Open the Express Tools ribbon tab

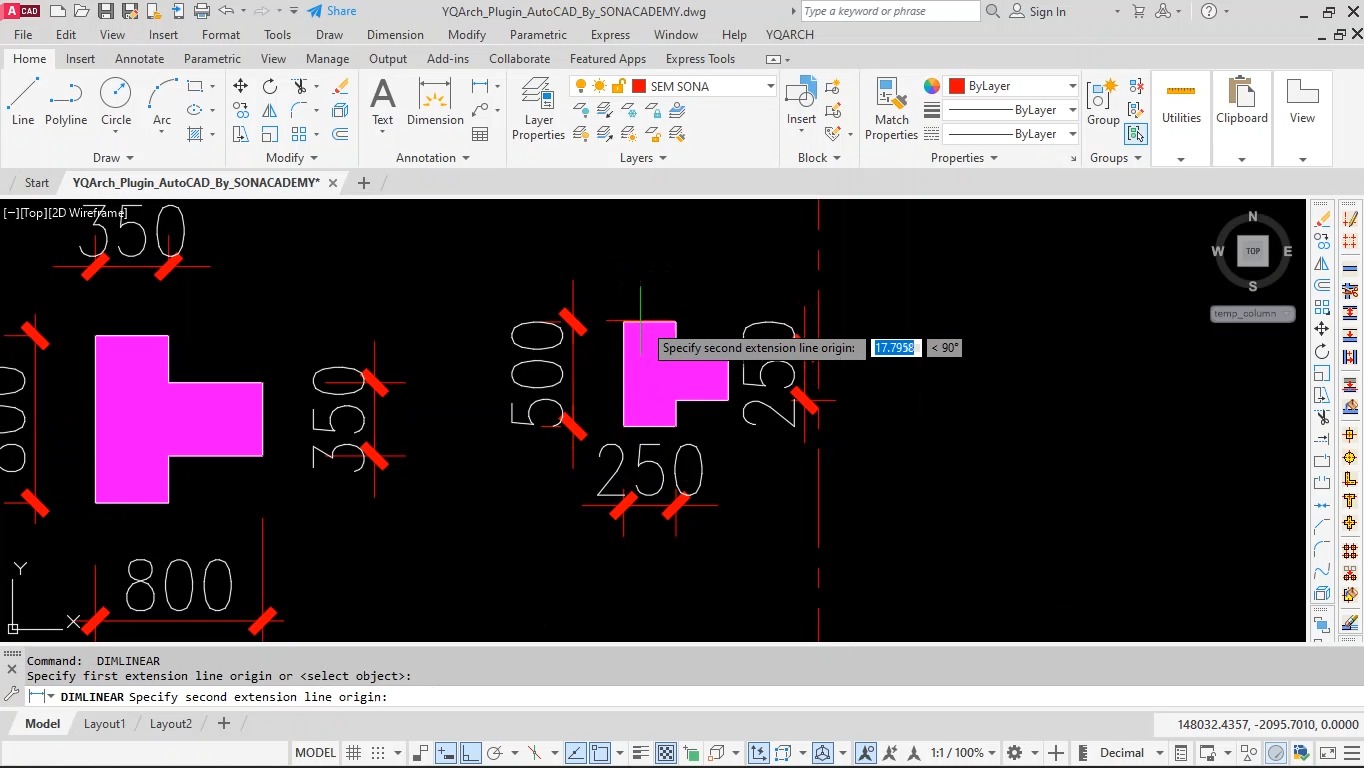pos(700,59)
